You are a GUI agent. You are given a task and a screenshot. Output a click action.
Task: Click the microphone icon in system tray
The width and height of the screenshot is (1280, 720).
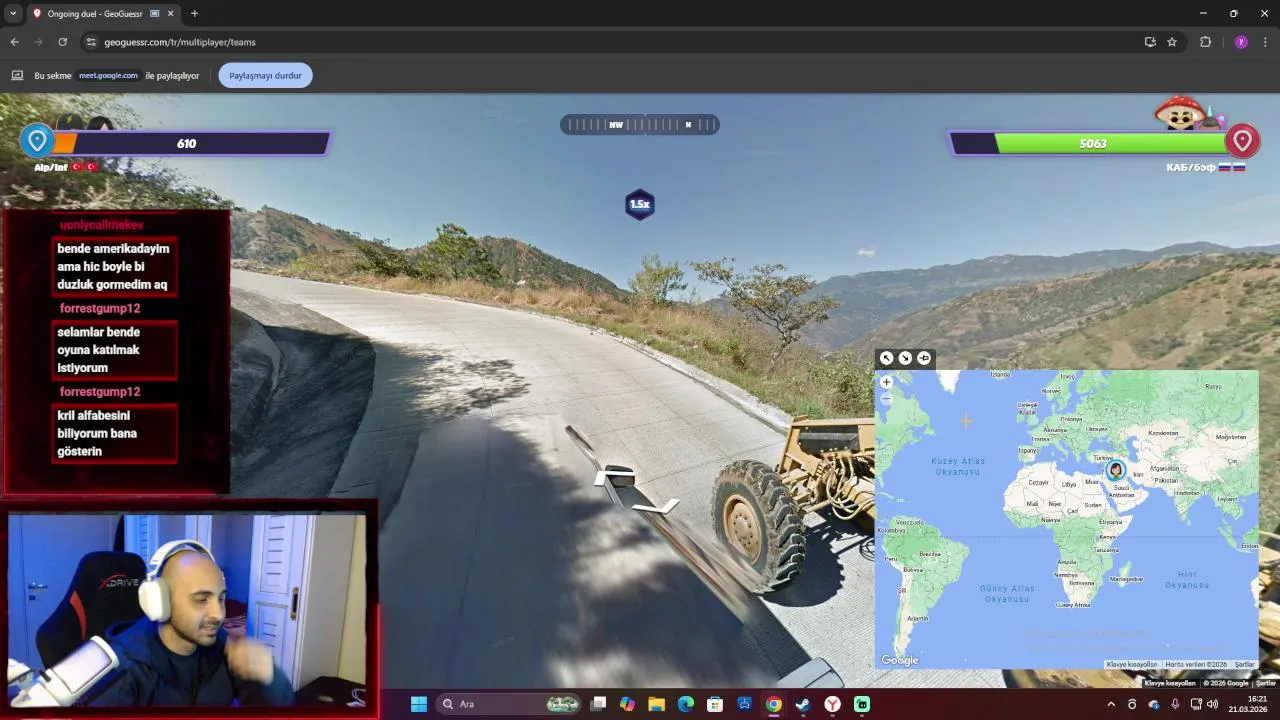coord(1175,704)
